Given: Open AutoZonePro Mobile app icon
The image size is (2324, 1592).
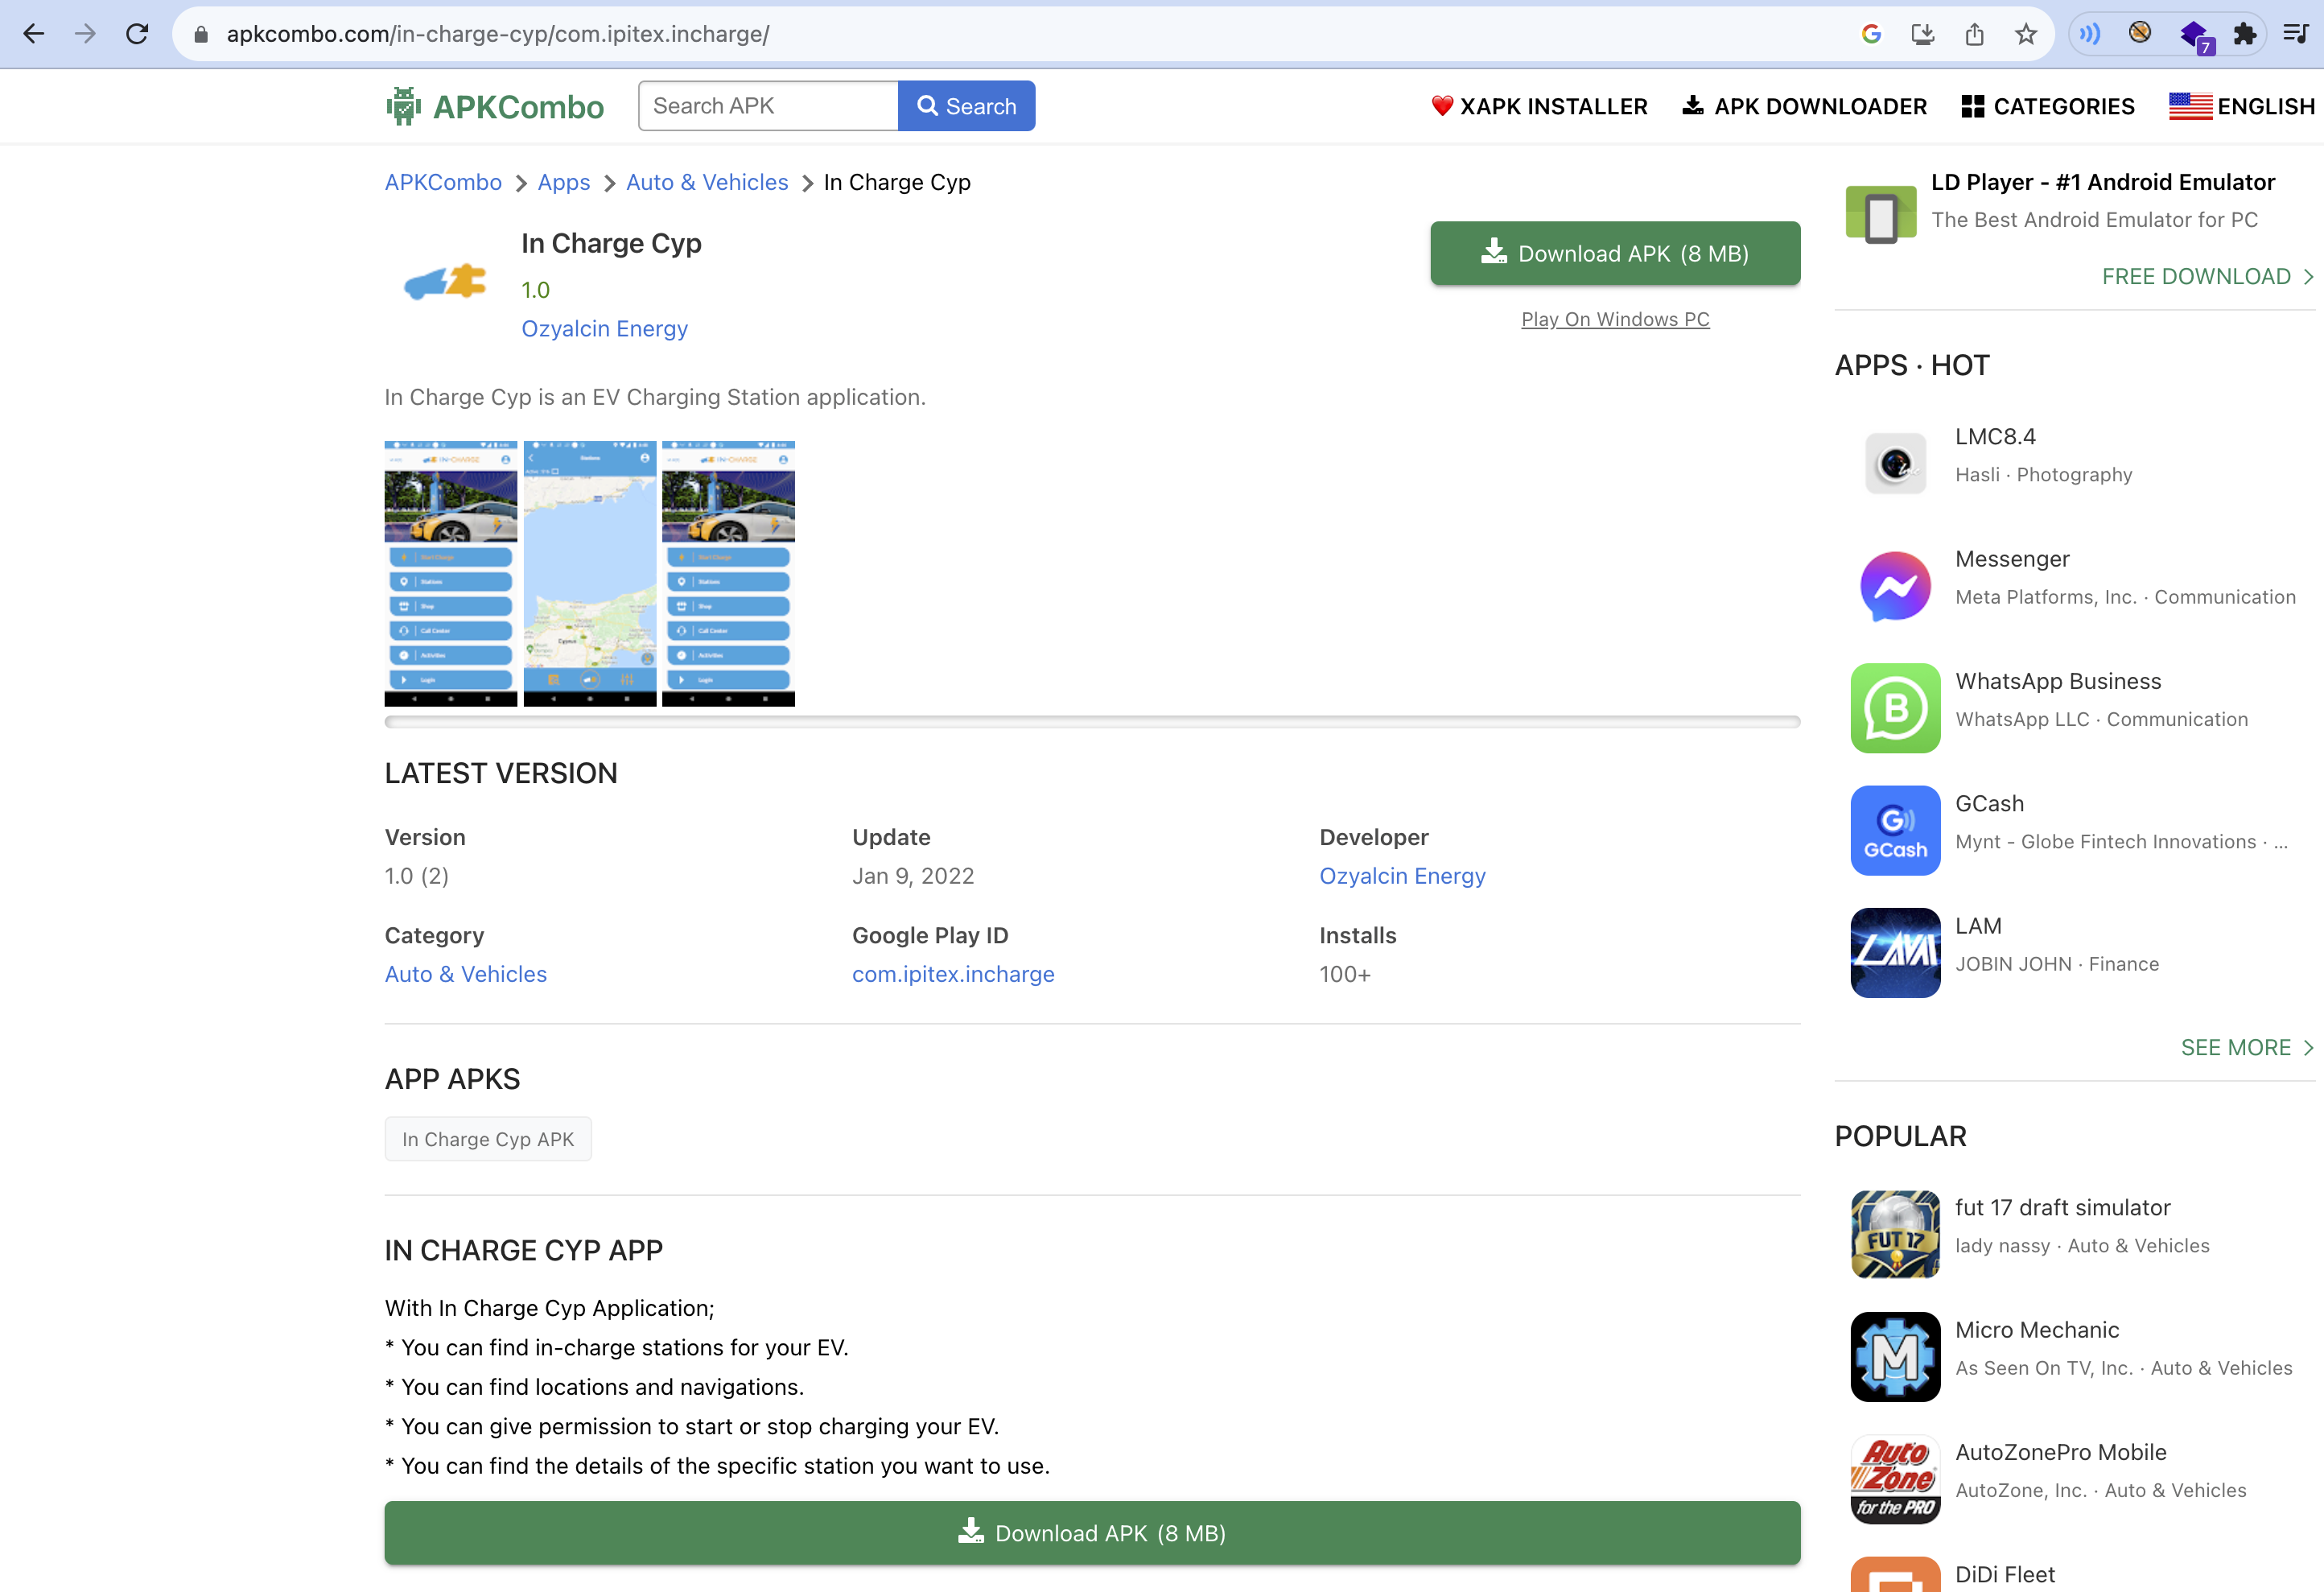Looking at the screenshot, I should [1895, 1479].
